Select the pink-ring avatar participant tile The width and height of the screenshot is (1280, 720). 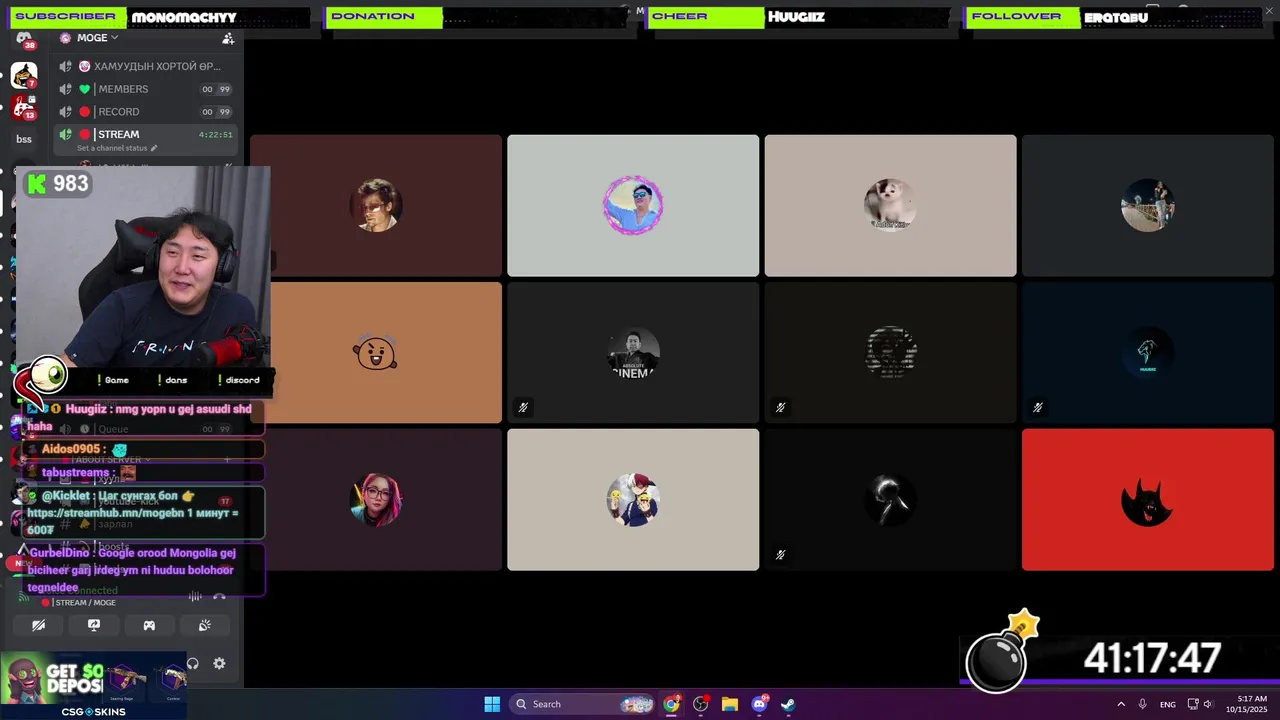[x=633, y=205]
